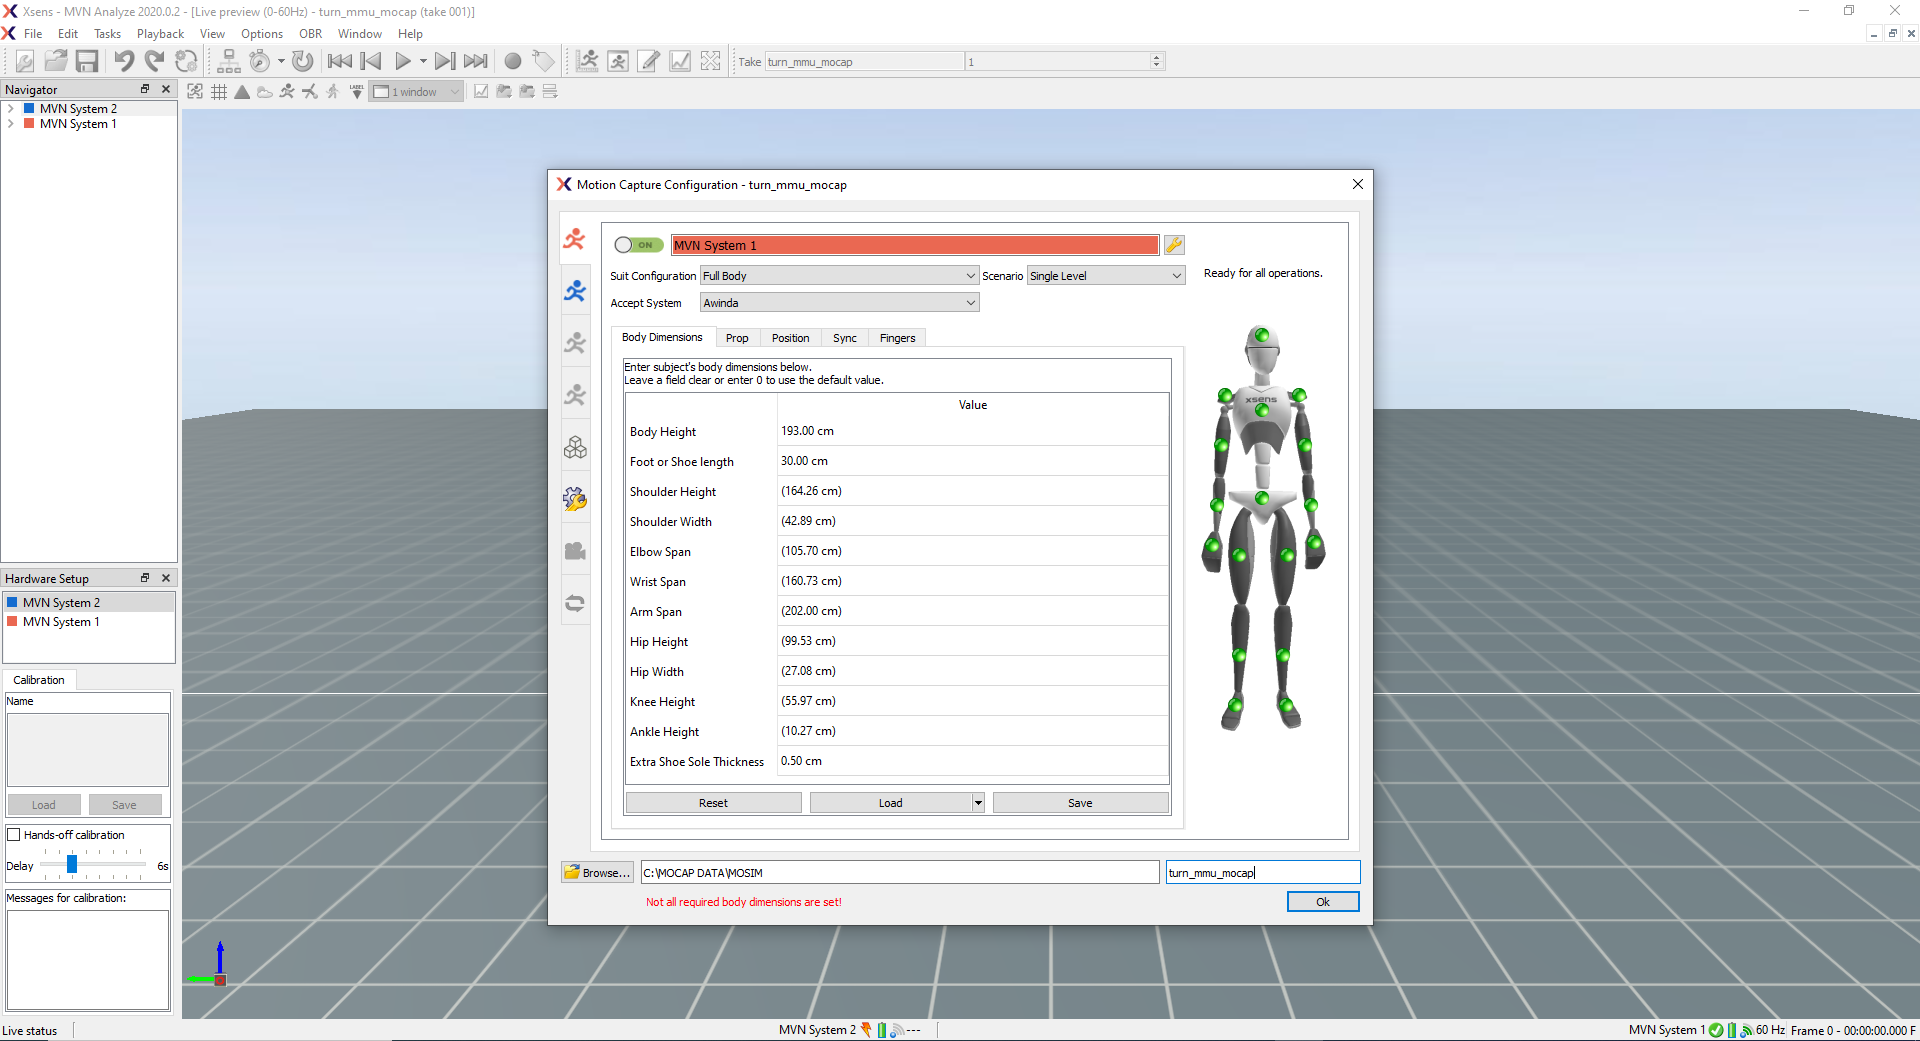Play the take
This screenshot has height=1041, width=1920.
click(x=402, y=61)
